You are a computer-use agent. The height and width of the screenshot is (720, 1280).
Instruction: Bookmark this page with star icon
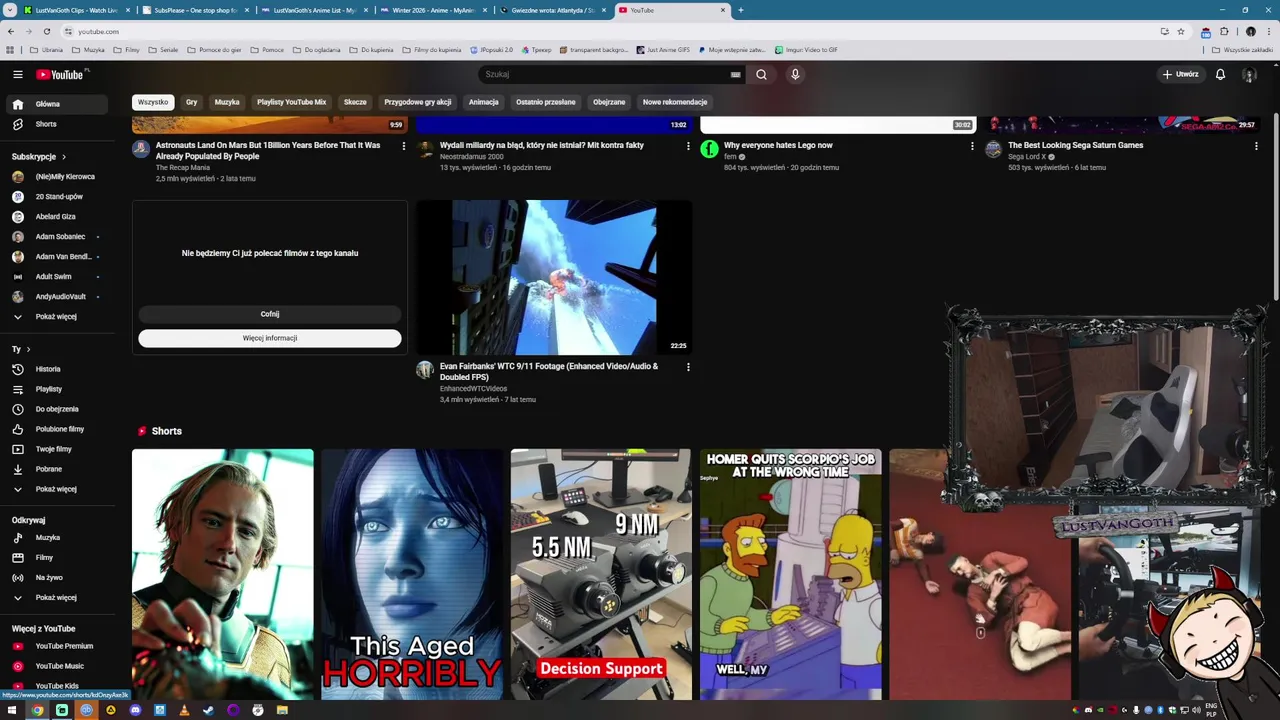point(1181,31)
